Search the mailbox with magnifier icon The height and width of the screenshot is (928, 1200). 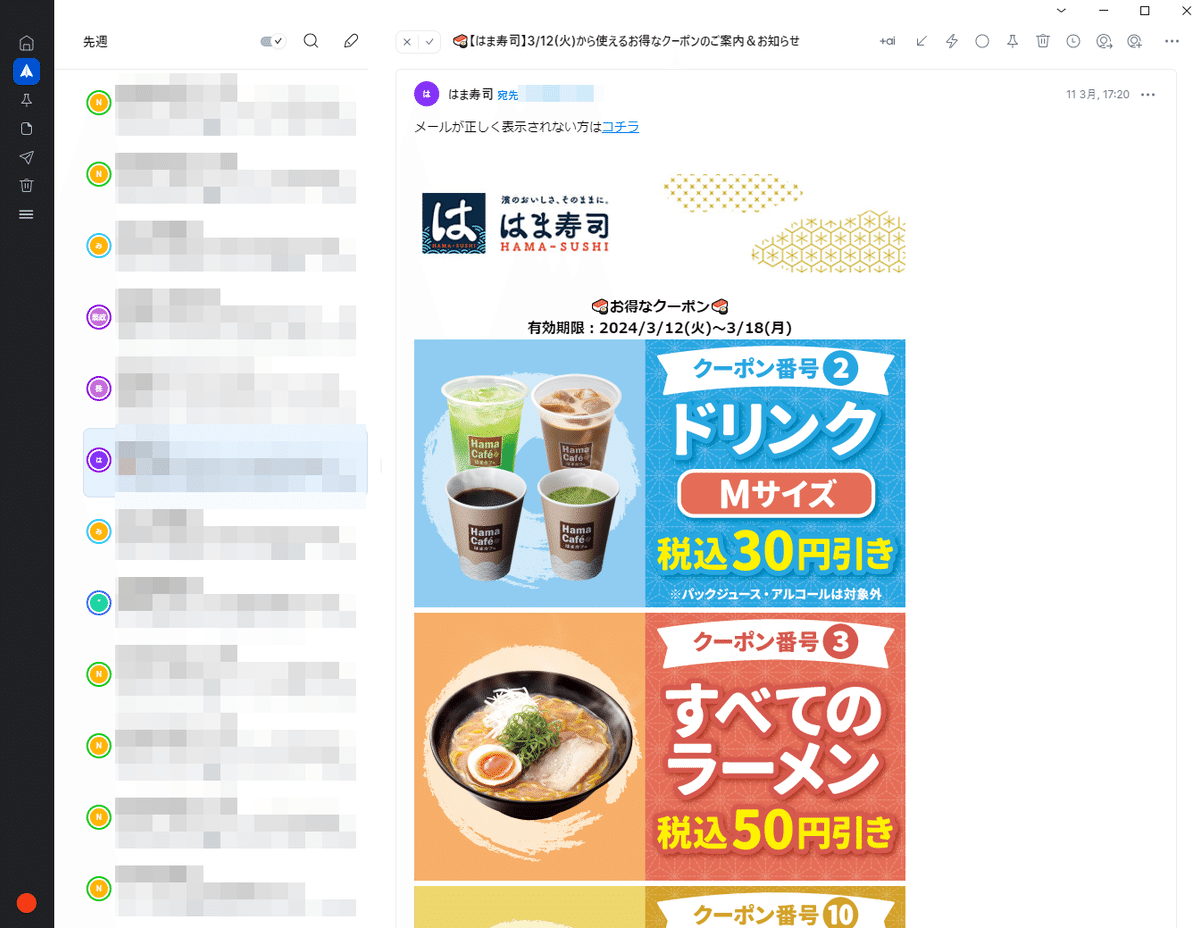(x=311, y=41)
